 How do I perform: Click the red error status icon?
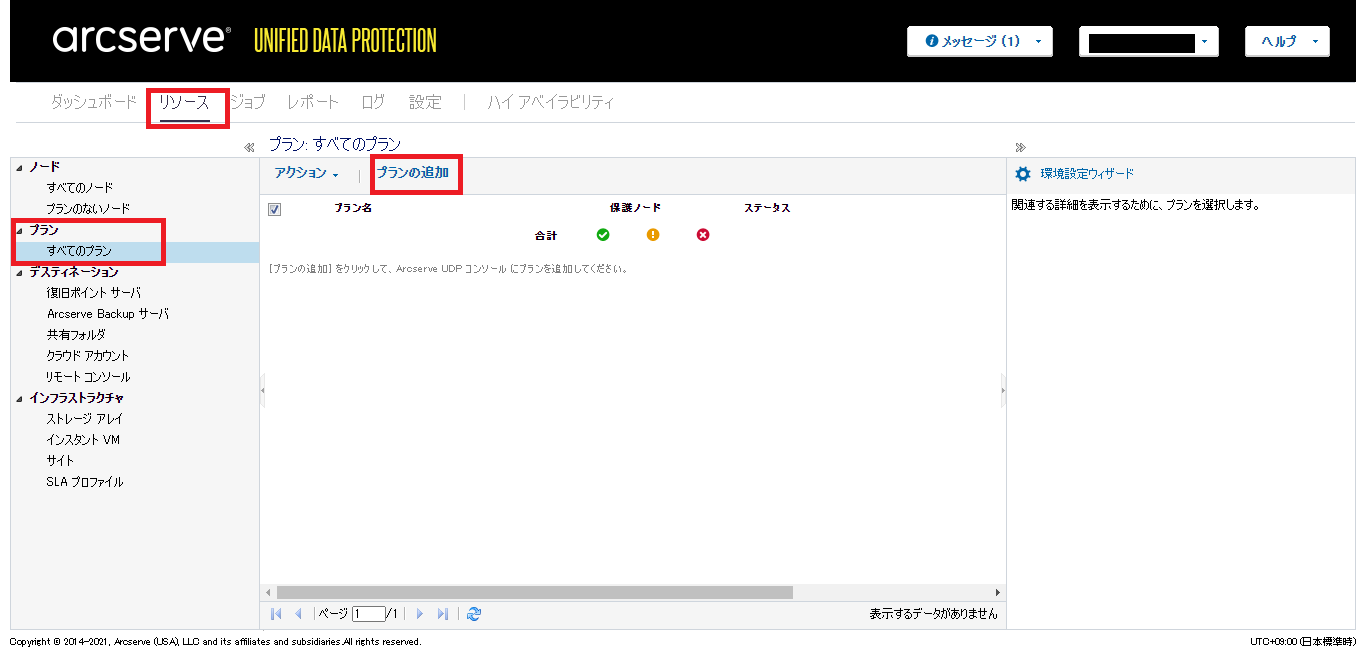coord(703,235)
